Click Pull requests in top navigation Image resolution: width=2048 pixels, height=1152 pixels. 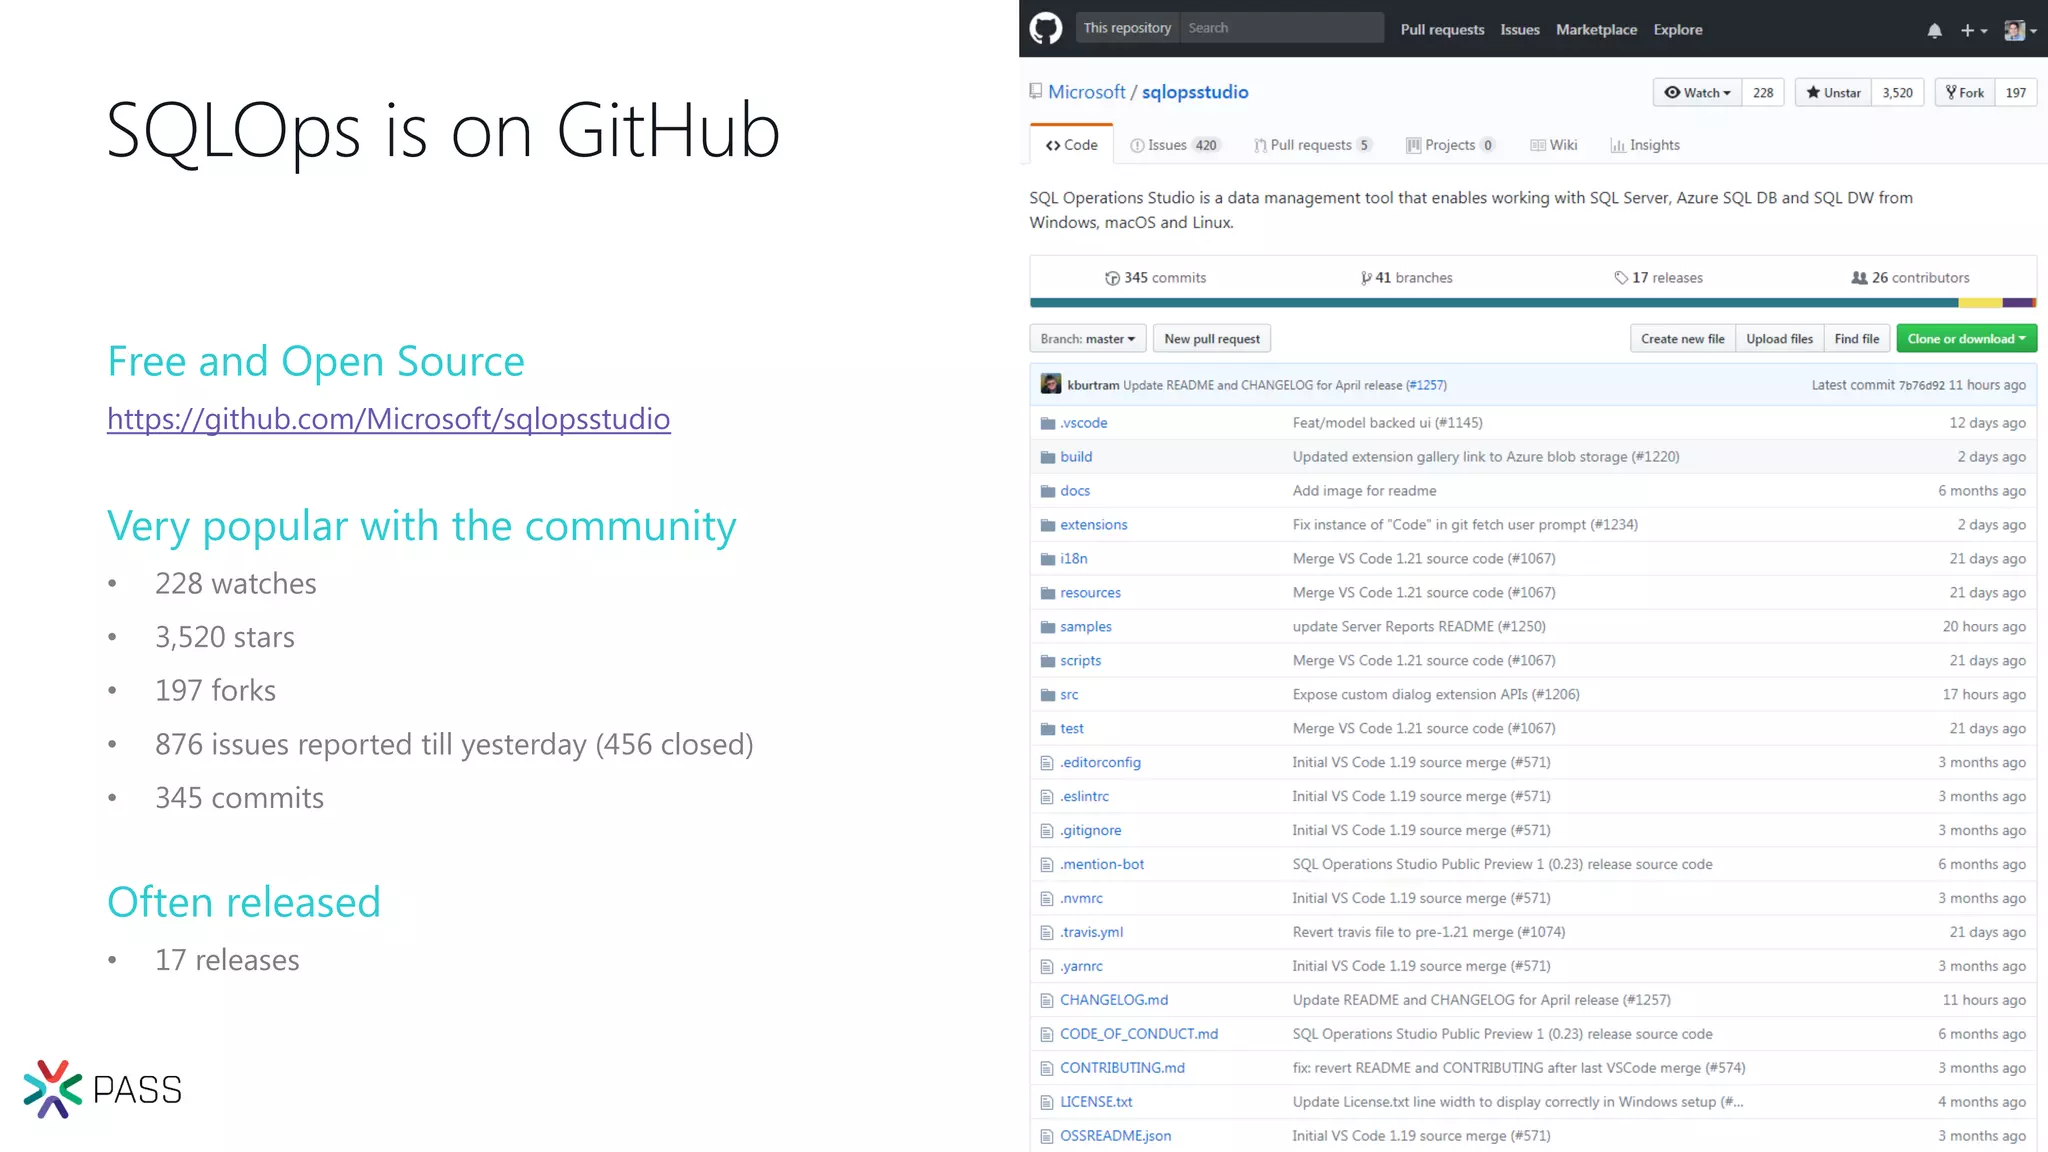click(x=1442, y=30)
